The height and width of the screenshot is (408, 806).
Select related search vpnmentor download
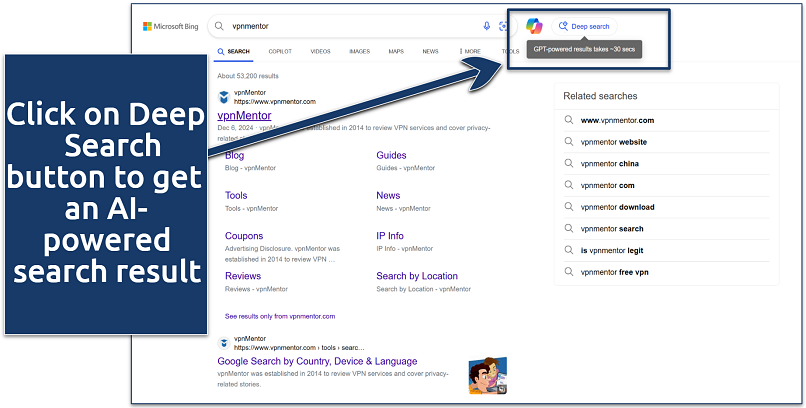(x=617, y=207)
